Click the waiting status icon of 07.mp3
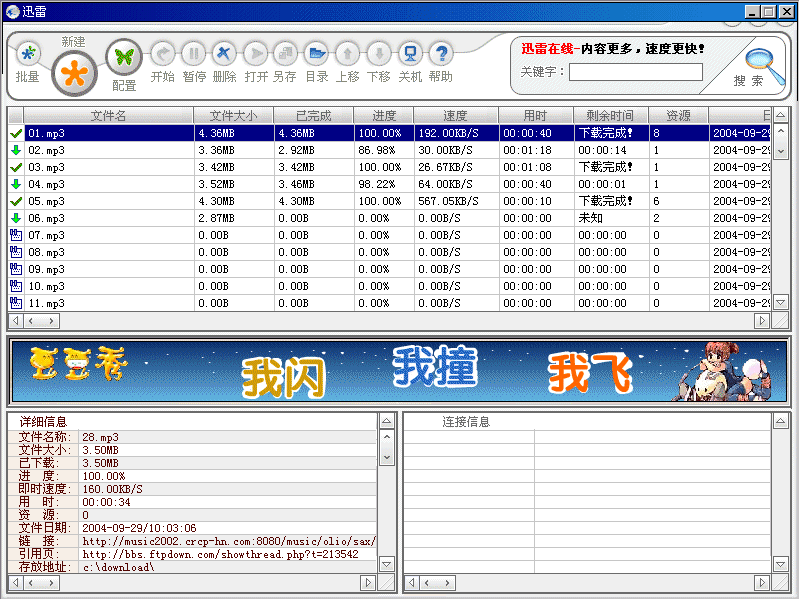Image resolution: width=800 pixels, height=600 pixels. 16,235
